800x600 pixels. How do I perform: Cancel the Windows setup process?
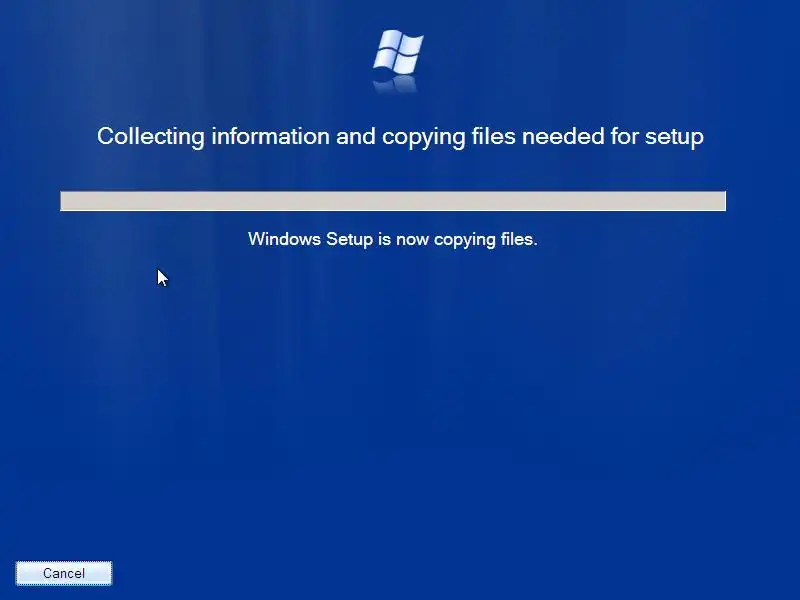64,573
